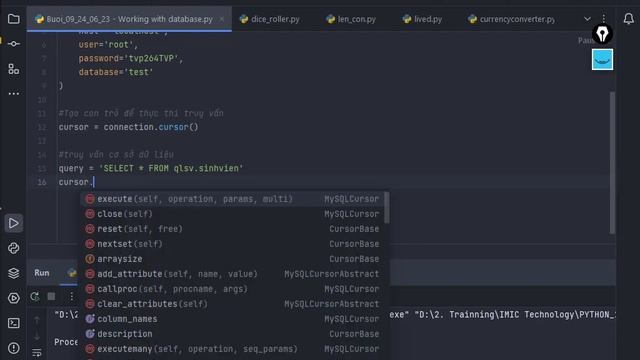640x360 pixels.
Task: Click the query SELECT statement line
Action: point(151,168)
